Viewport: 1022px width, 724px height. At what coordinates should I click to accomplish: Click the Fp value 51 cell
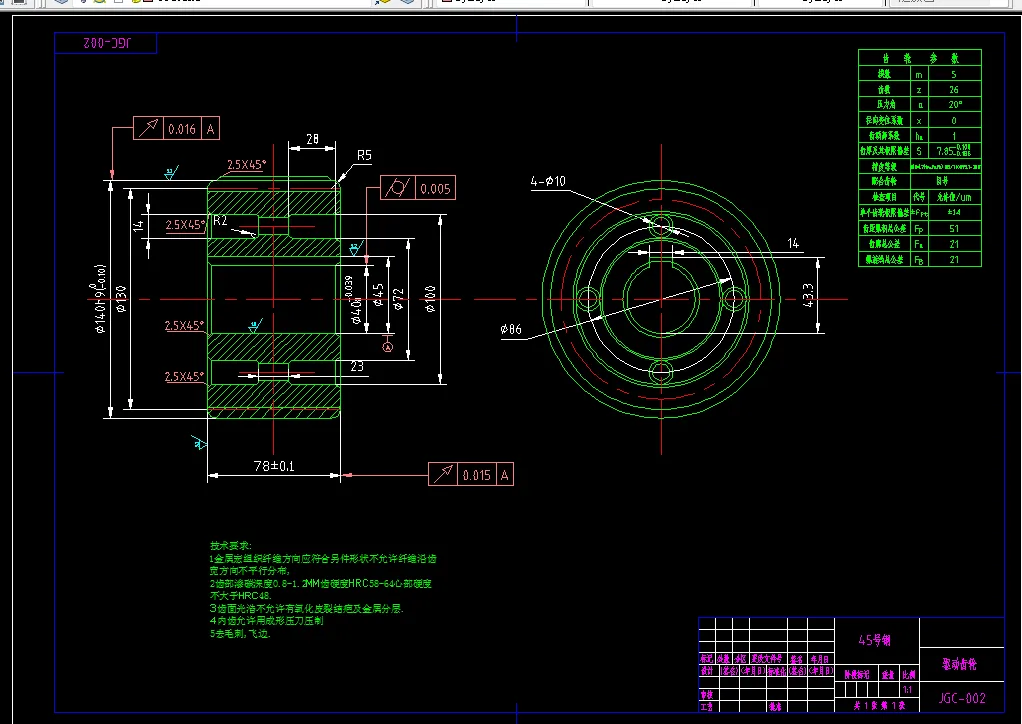point(954,228)
